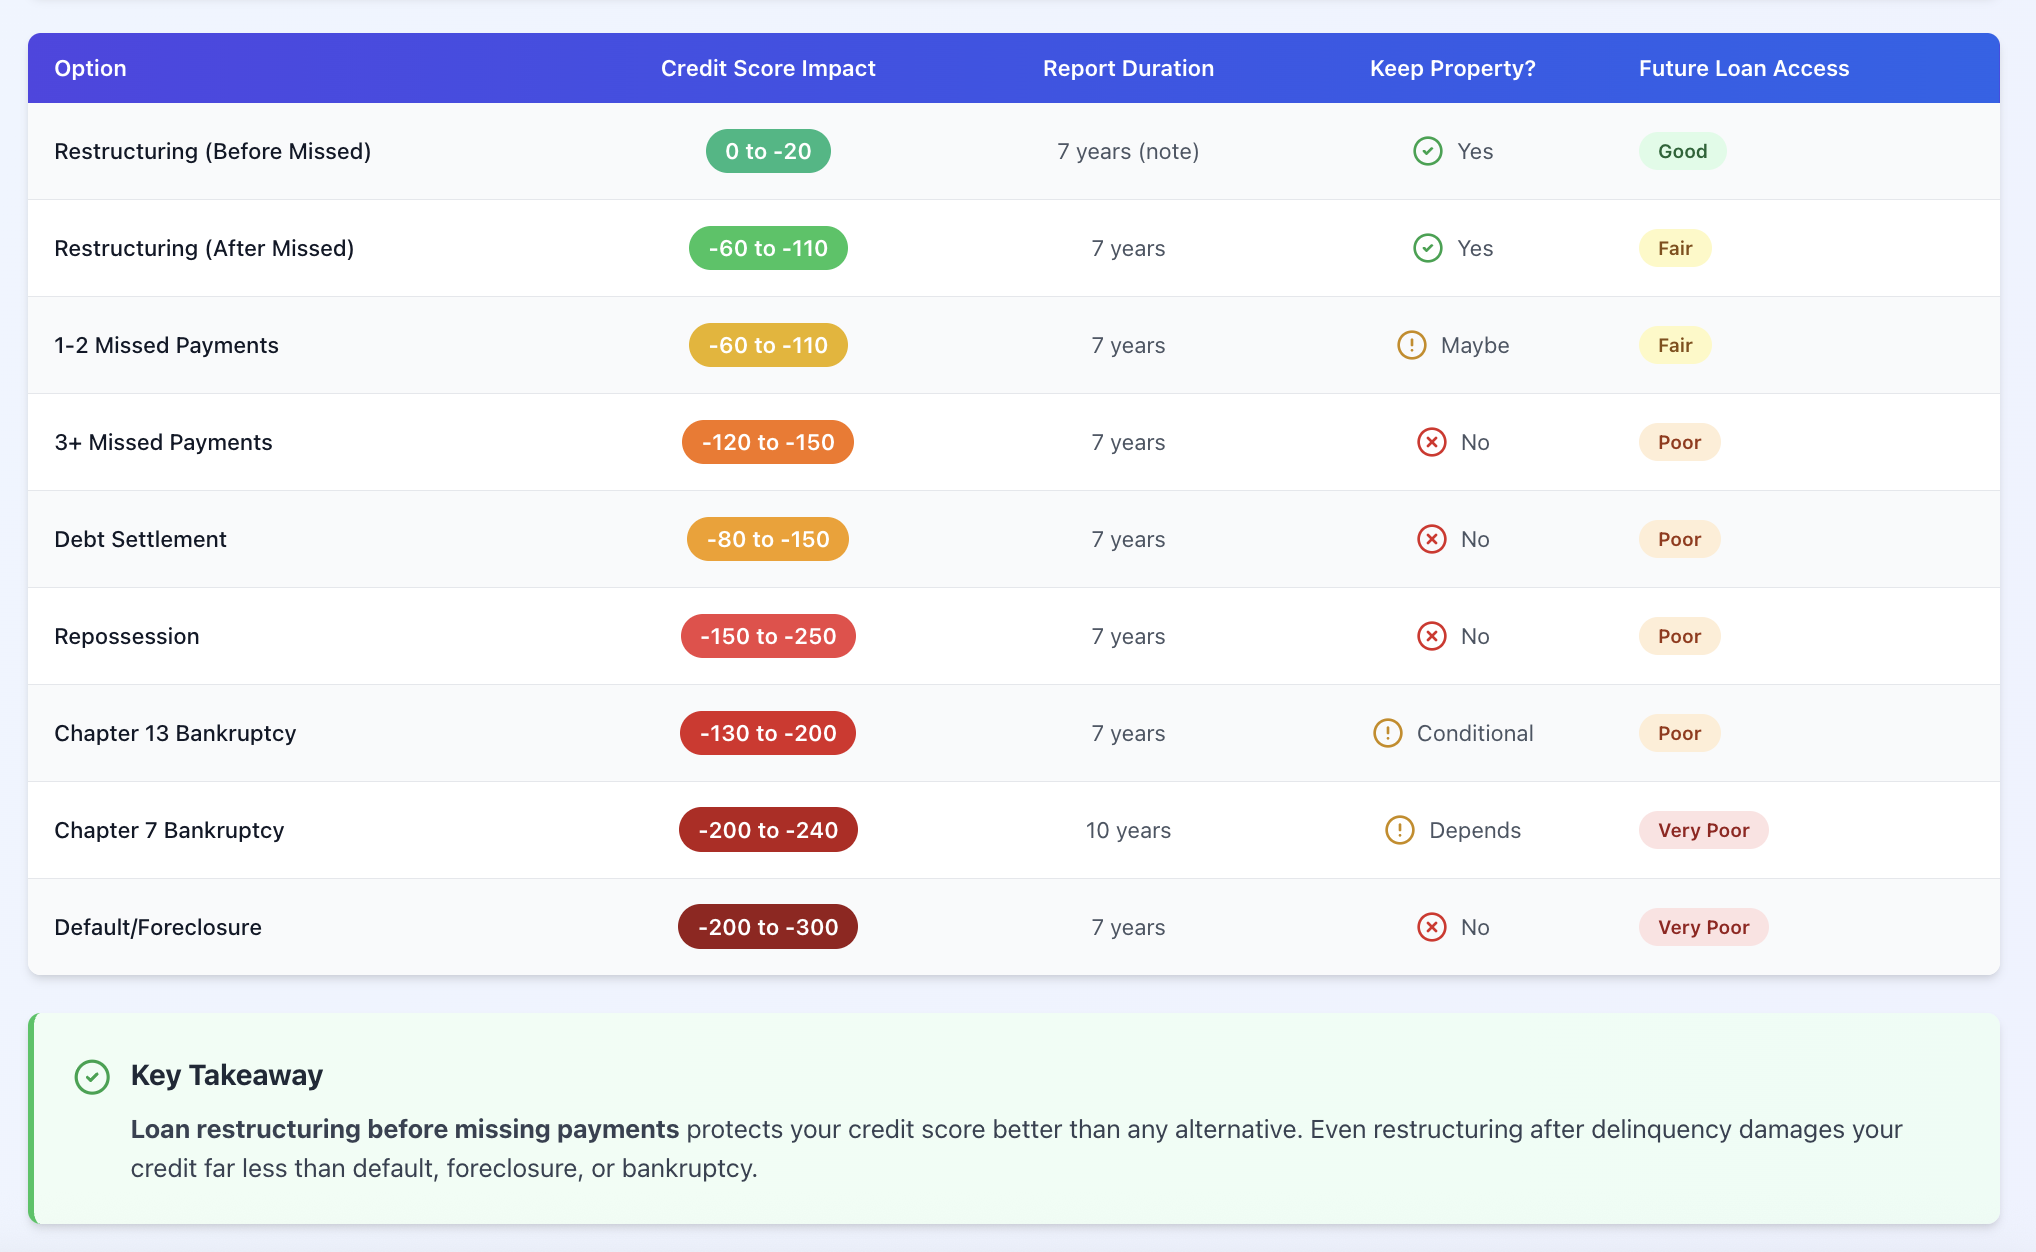Screen dimensions: 2036x1252
Task: Click the 'Conditional' keep property text
Action: [x=1475, y=733]
